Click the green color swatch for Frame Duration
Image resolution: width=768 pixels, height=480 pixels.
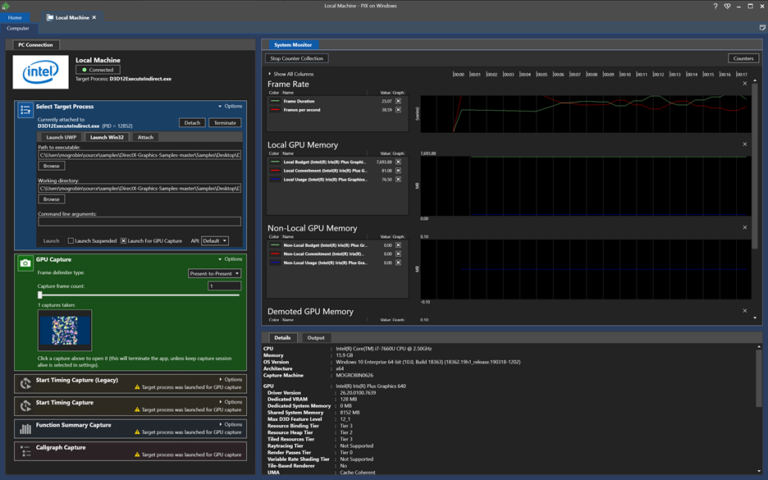[x=275, y=101]
